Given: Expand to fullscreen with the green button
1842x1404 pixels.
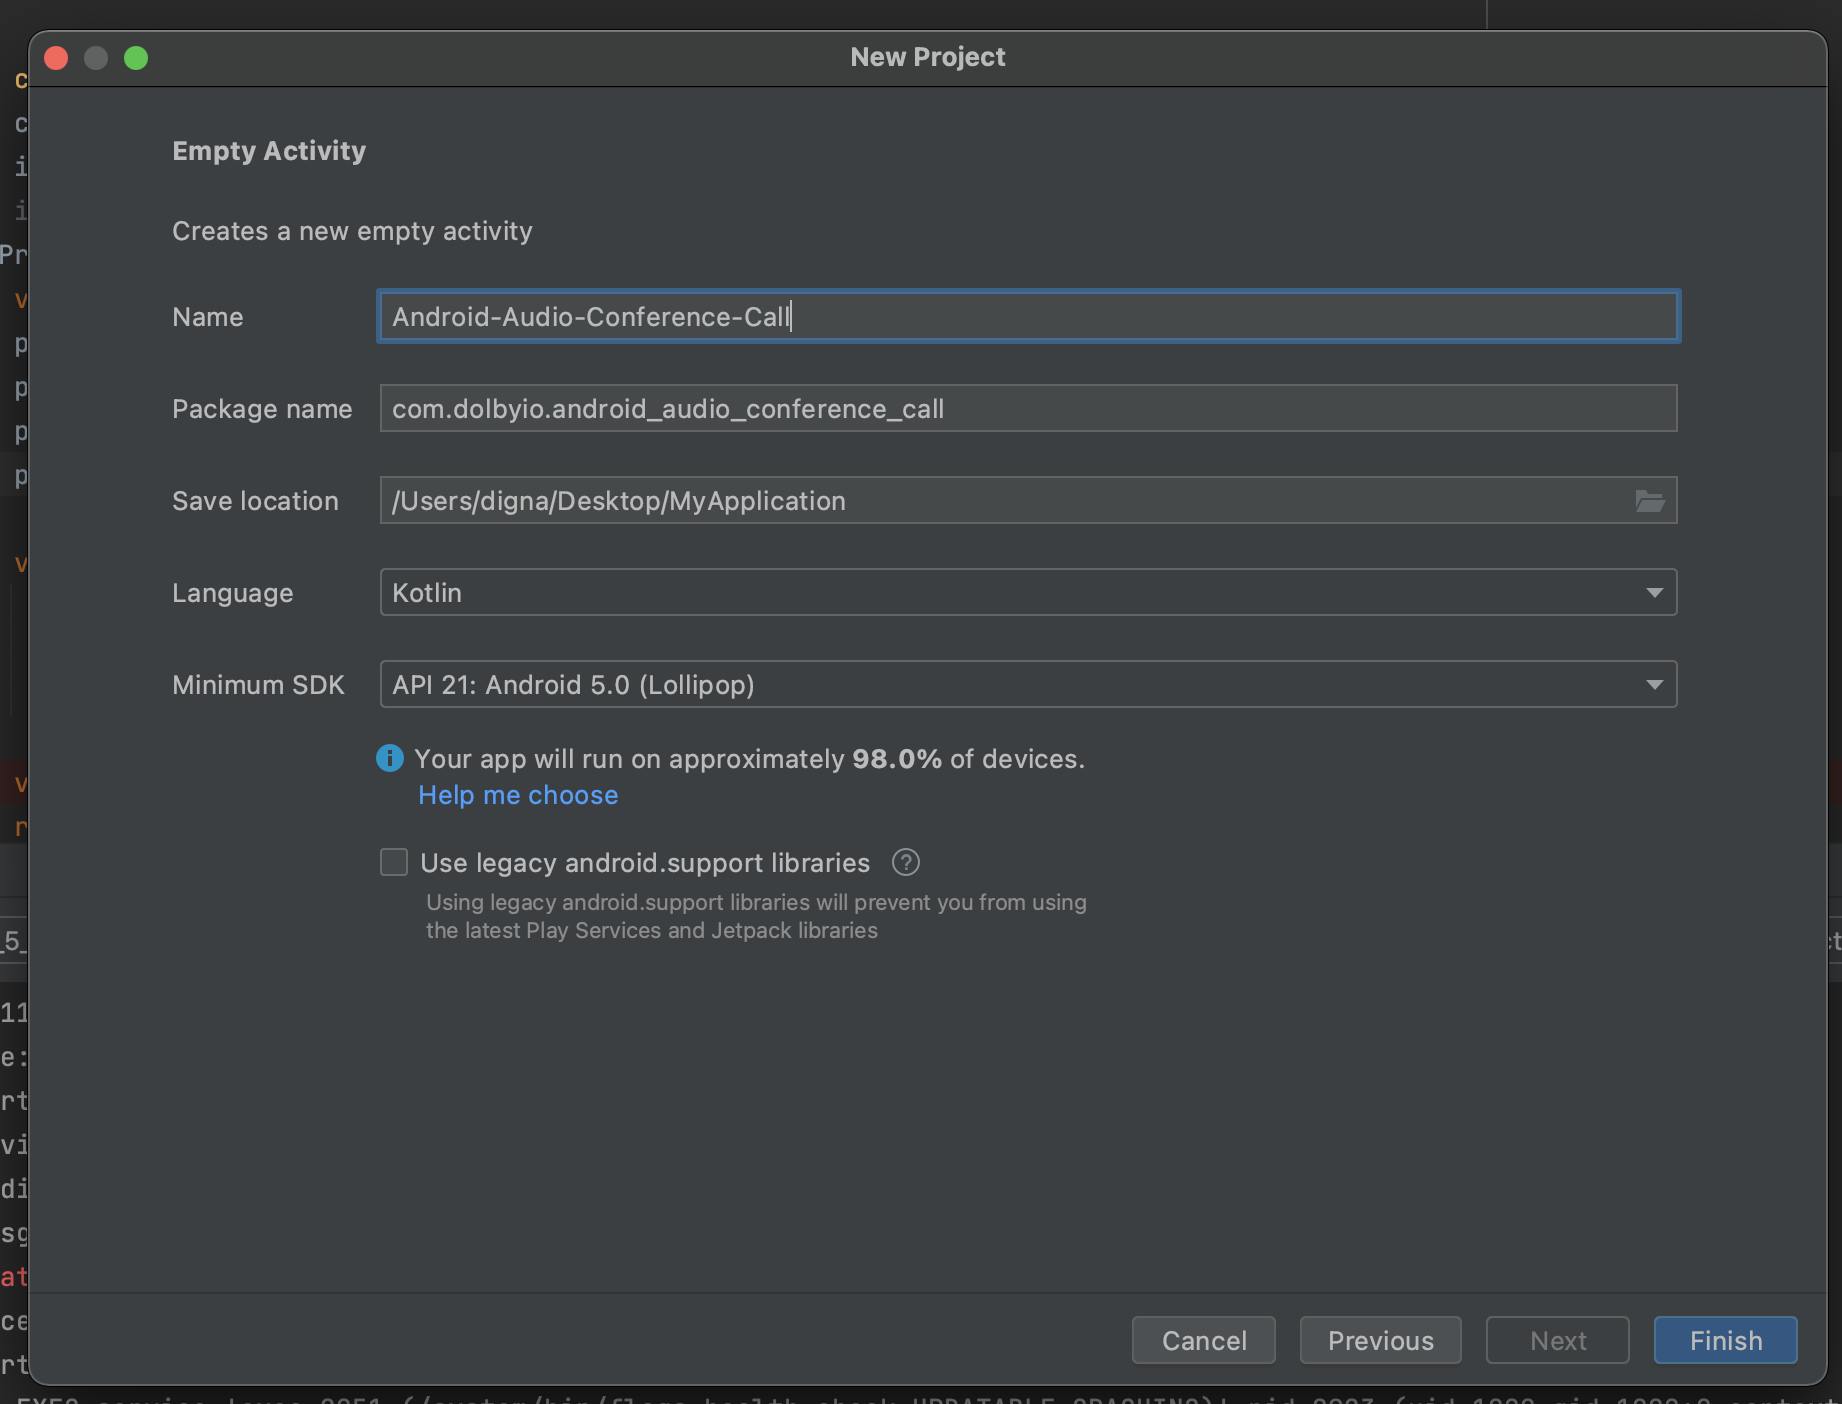Looking at the screenshot, I should coord(136,57).
